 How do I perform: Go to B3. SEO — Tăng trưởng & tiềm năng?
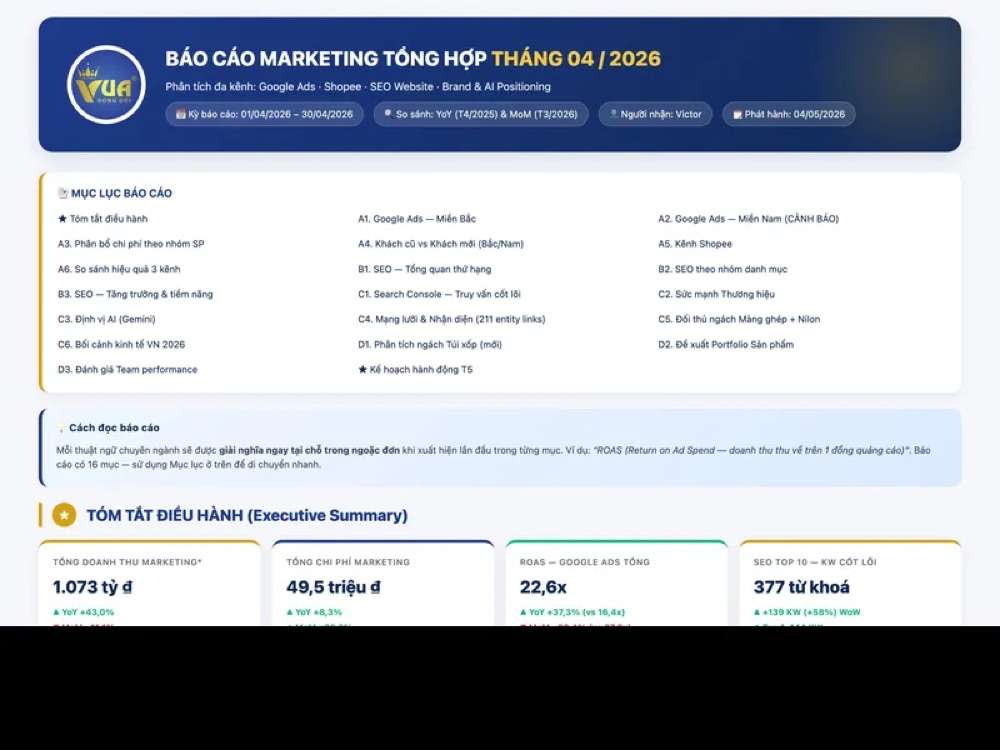point(135,294)
